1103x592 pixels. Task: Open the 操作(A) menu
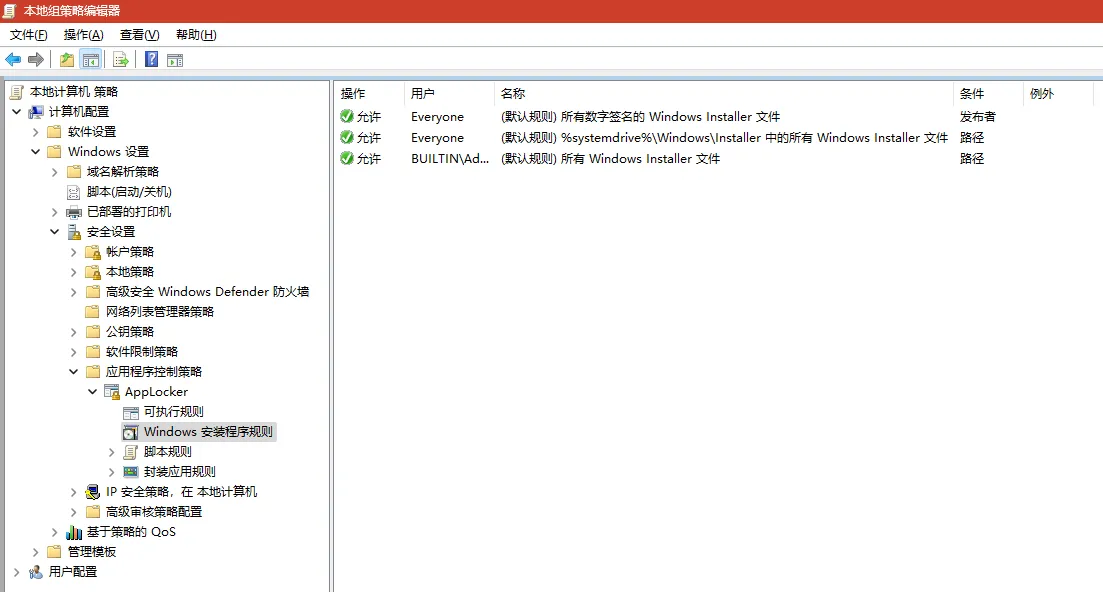[84, 34]
